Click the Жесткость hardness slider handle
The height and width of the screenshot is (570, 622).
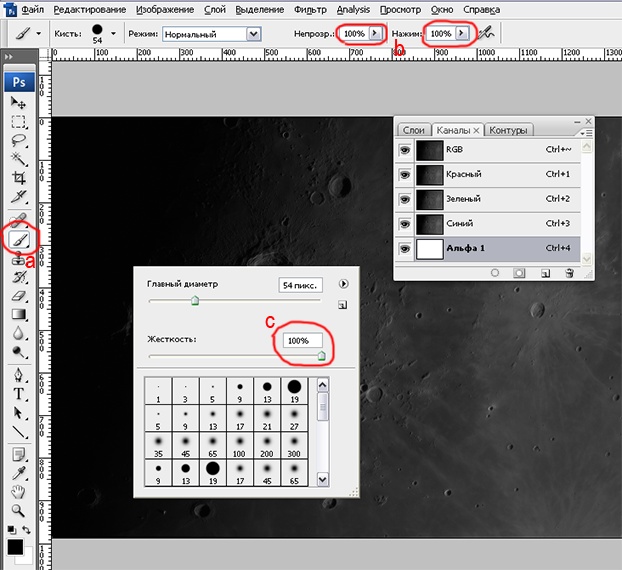pos(321,354)
